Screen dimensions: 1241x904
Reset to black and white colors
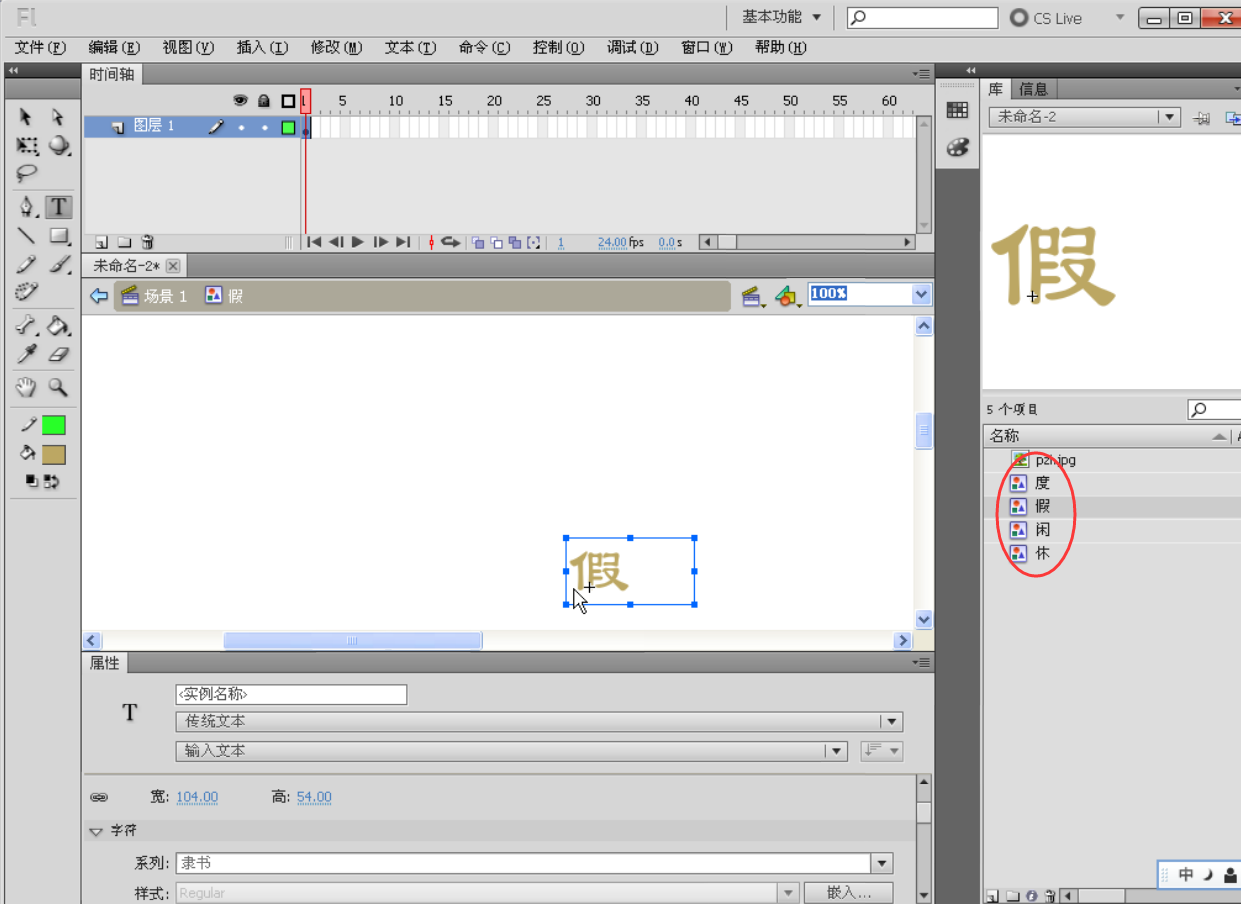point(31,482)
